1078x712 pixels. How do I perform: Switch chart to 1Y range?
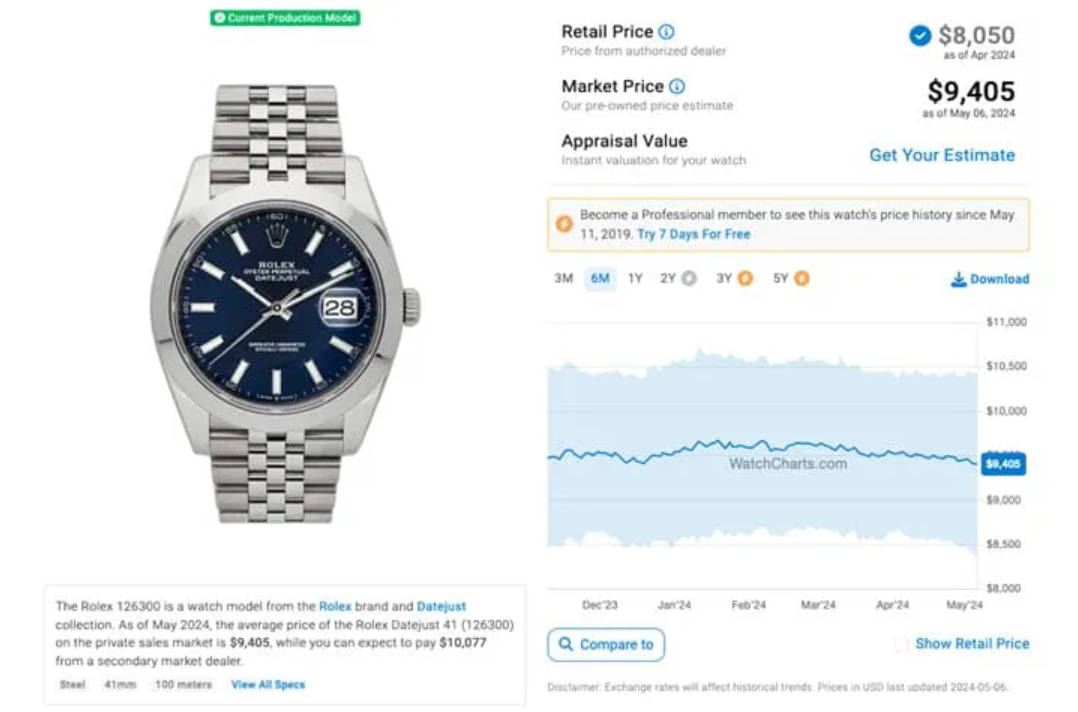point(635,278)
